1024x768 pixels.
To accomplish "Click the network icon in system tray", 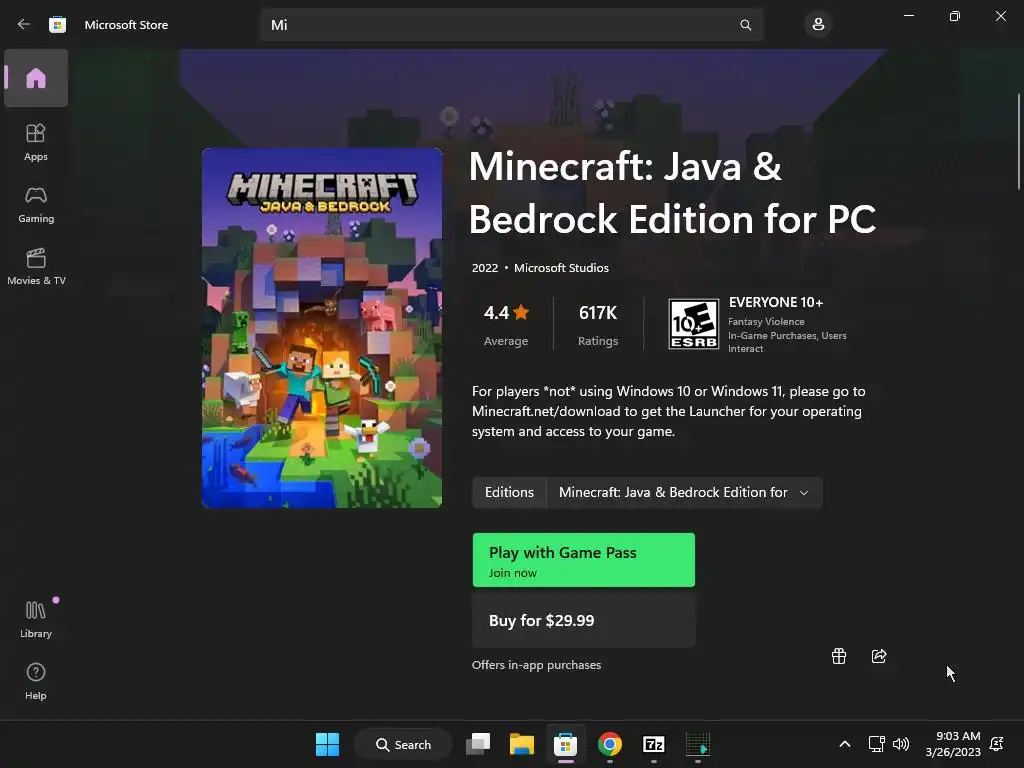I will coord(876,744).
